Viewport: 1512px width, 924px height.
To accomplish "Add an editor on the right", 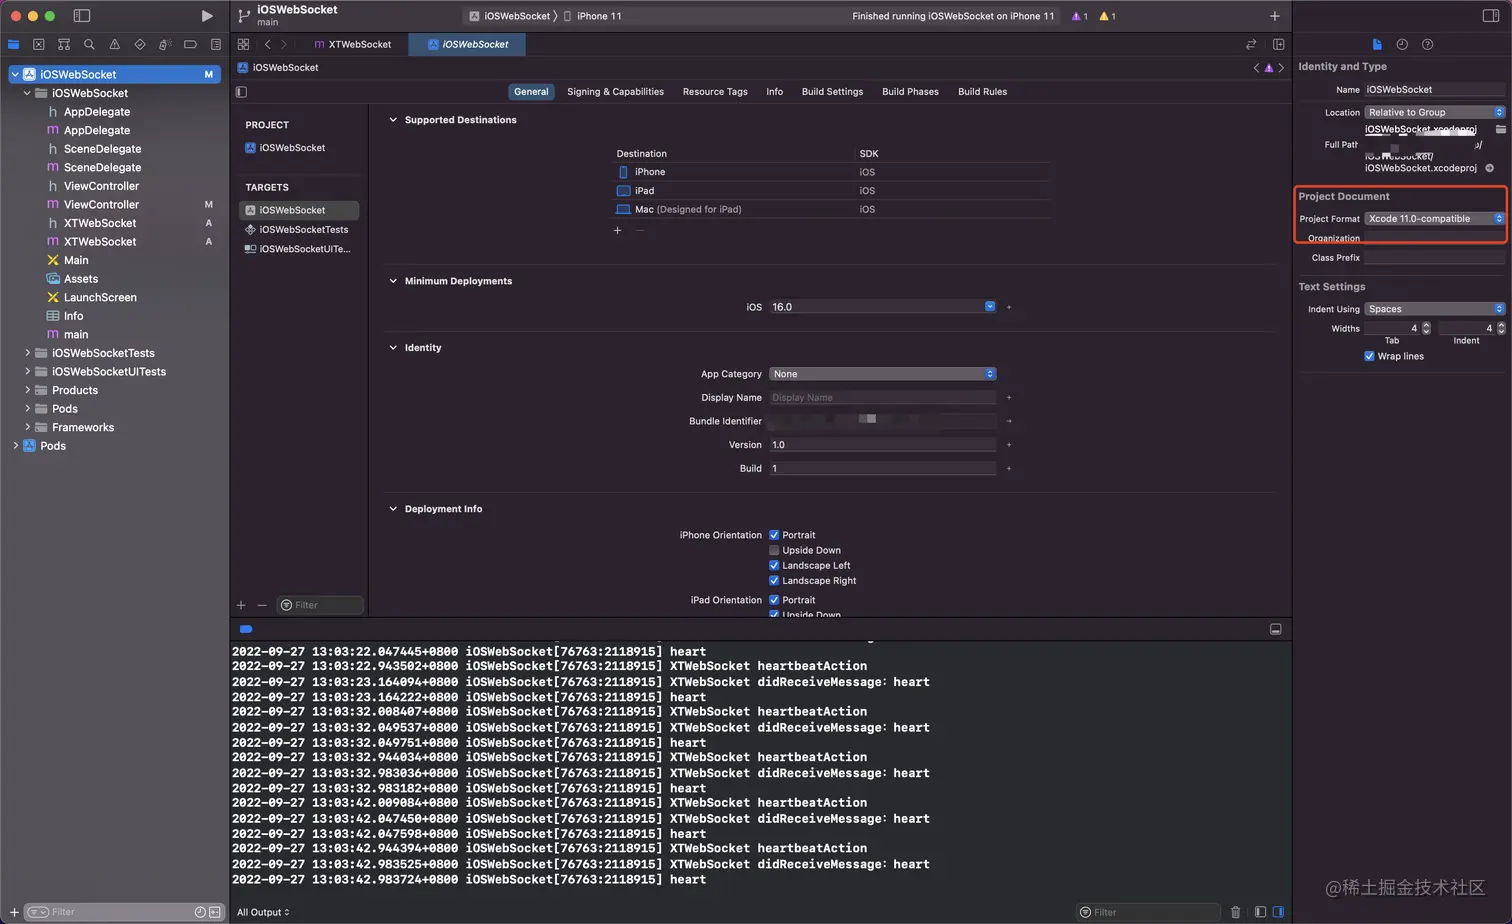I will 1278,44.
